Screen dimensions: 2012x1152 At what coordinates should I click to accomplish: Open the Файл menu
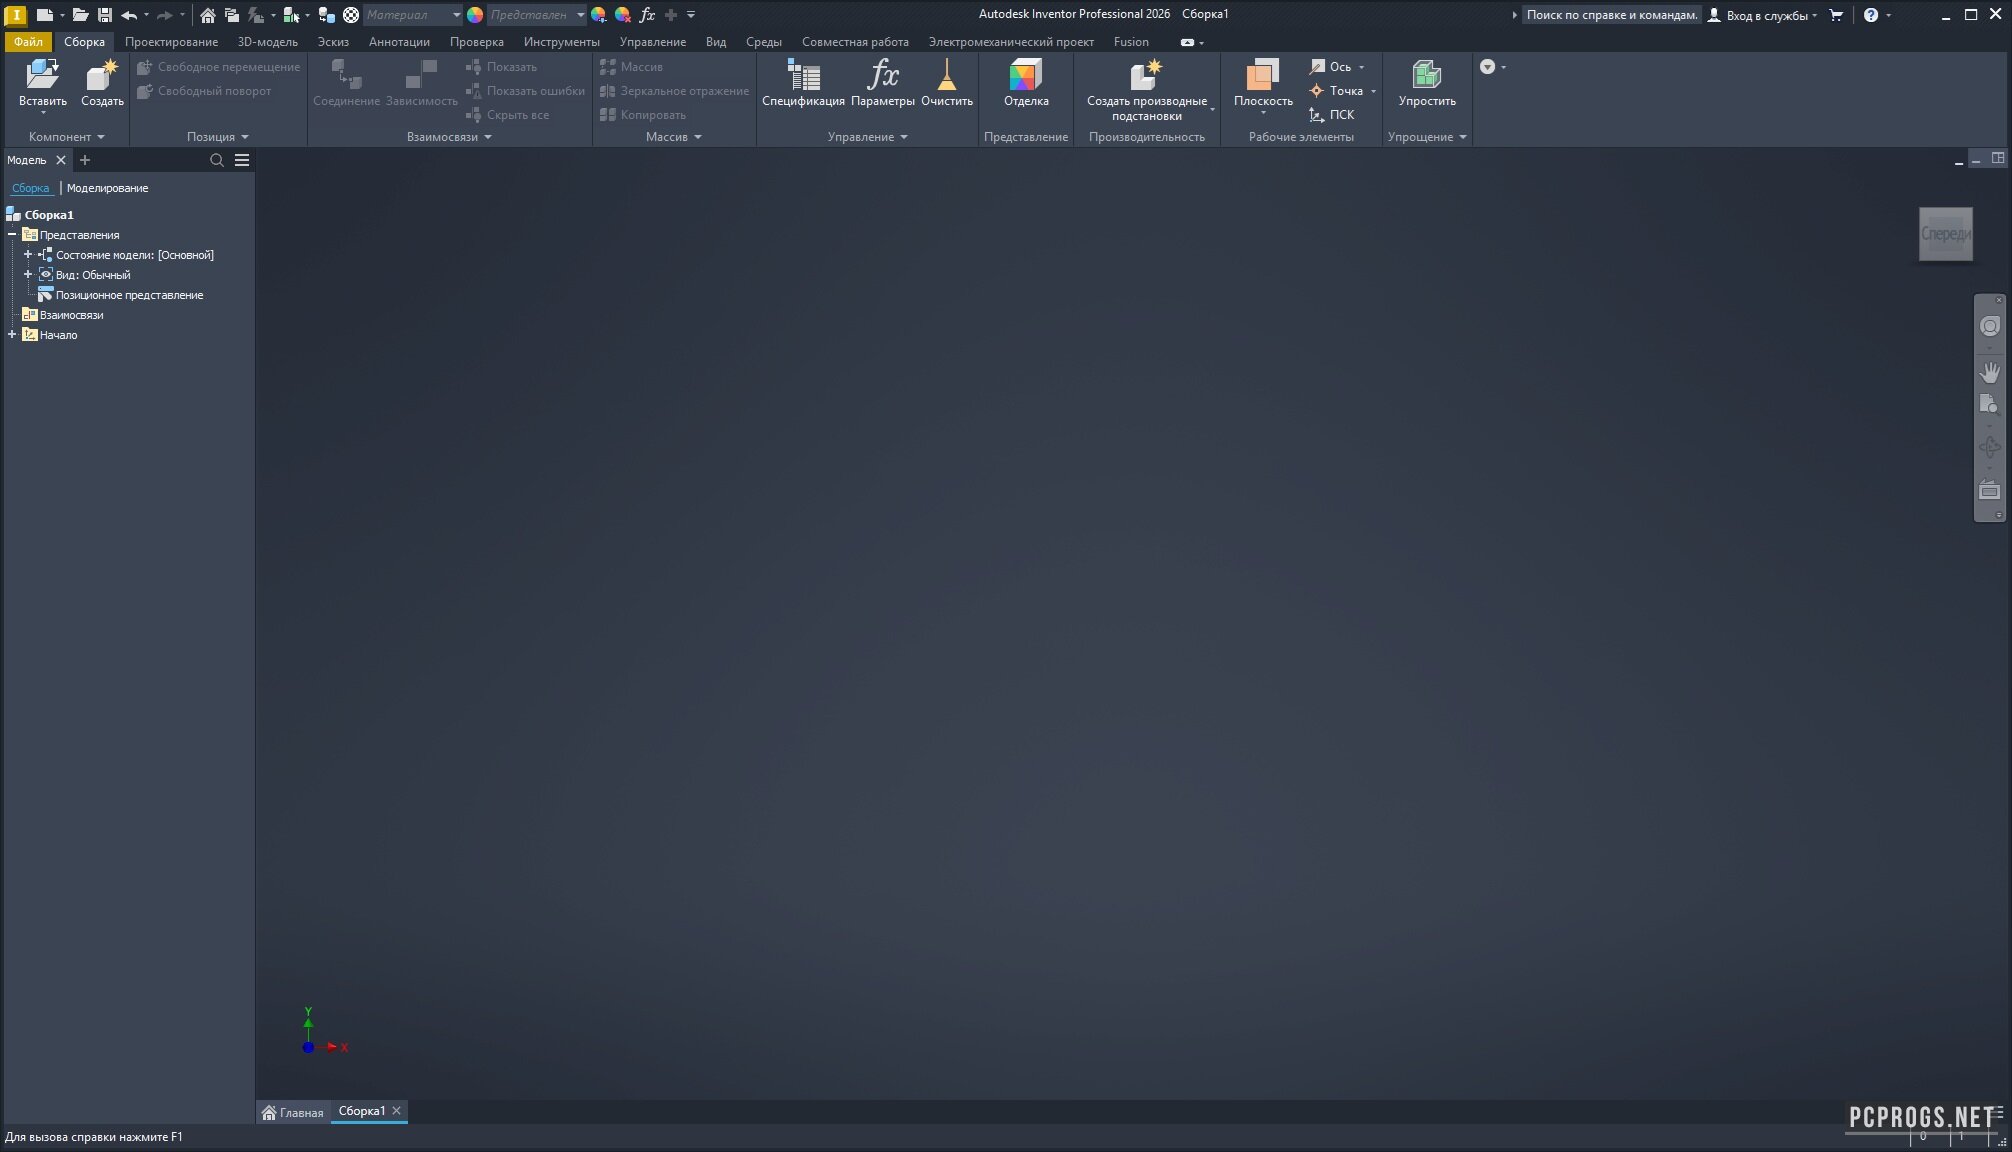click(x=28, y=42)
